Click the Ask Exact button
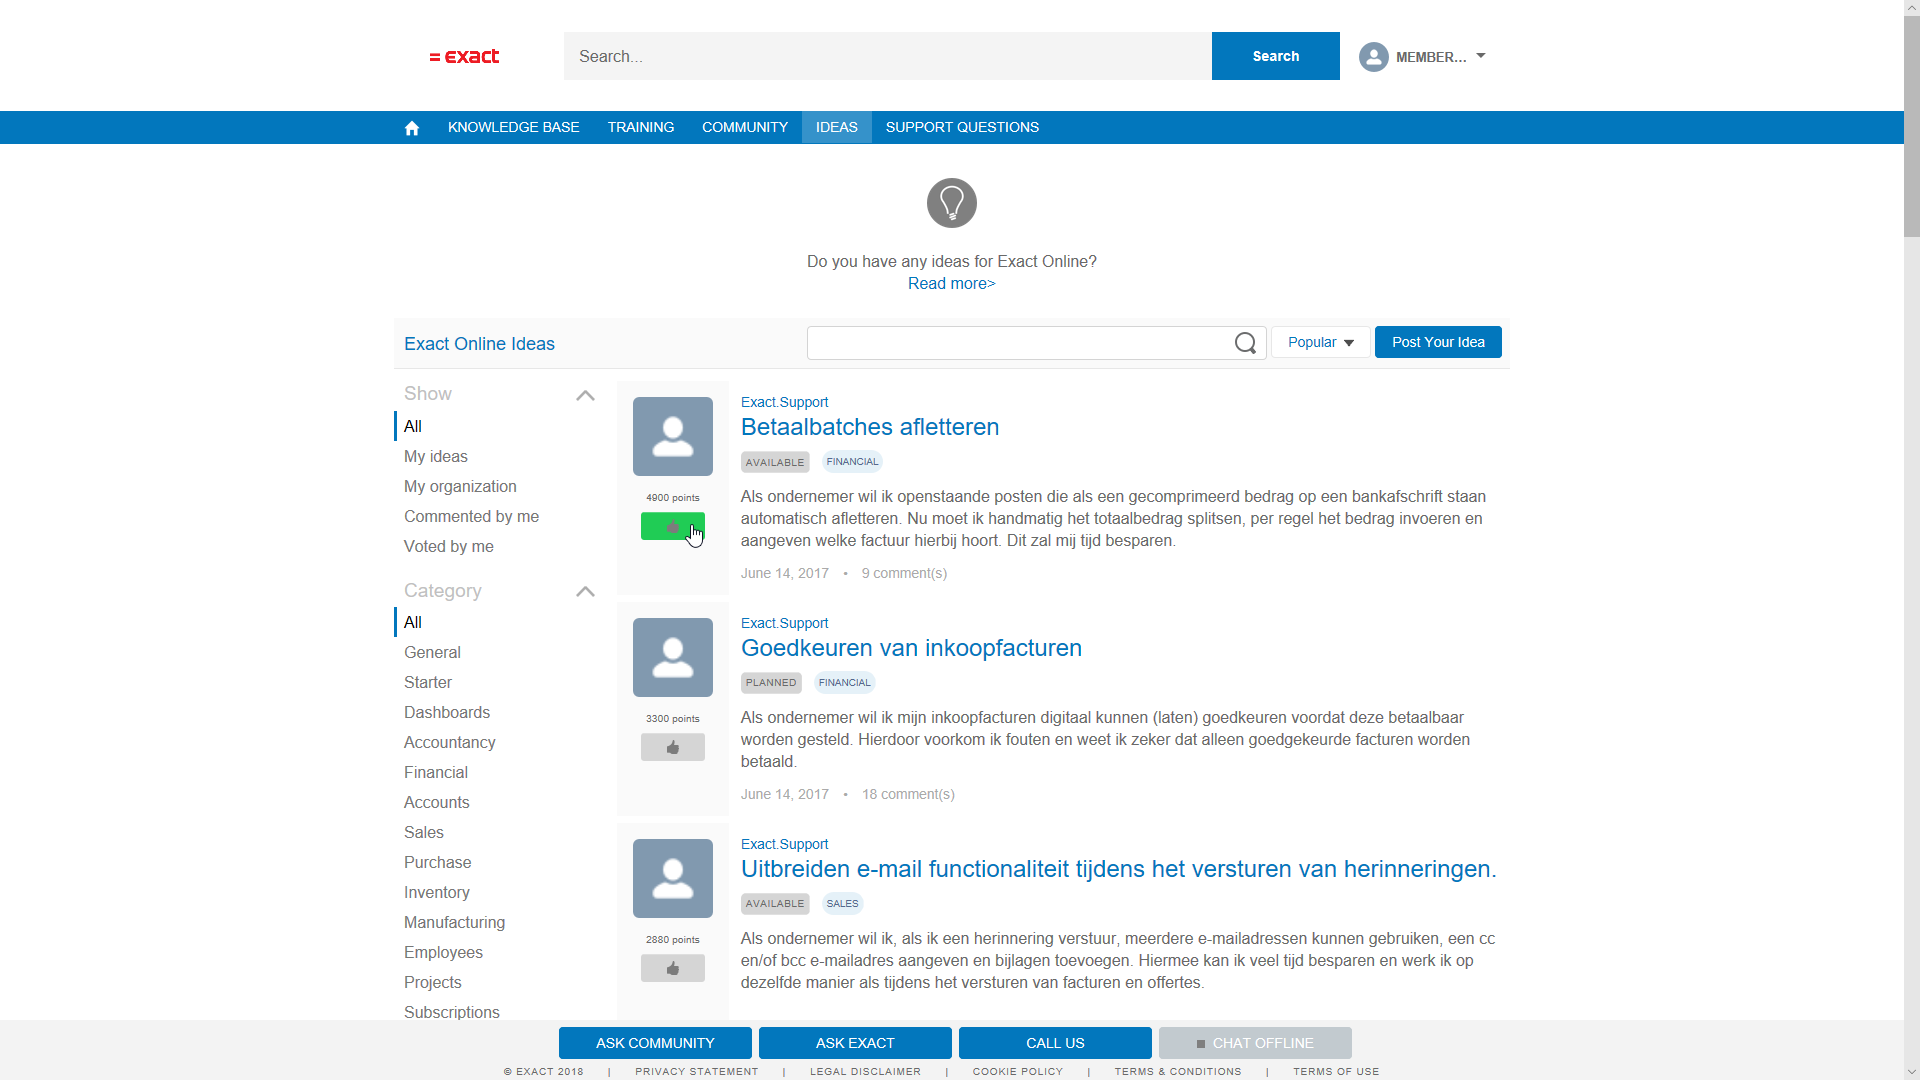 855,1043
